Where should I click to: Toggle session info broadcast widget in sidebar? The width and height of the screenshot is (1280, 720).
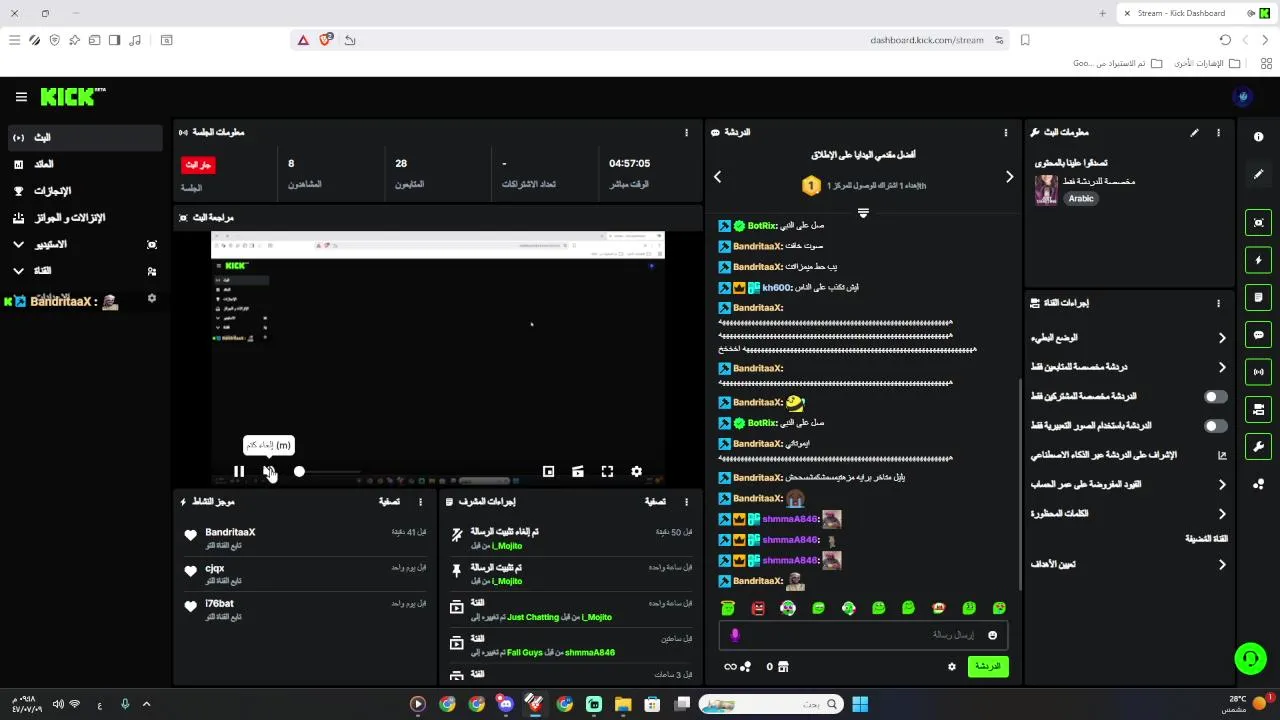pyautogui.click(x=1258, y=372)
